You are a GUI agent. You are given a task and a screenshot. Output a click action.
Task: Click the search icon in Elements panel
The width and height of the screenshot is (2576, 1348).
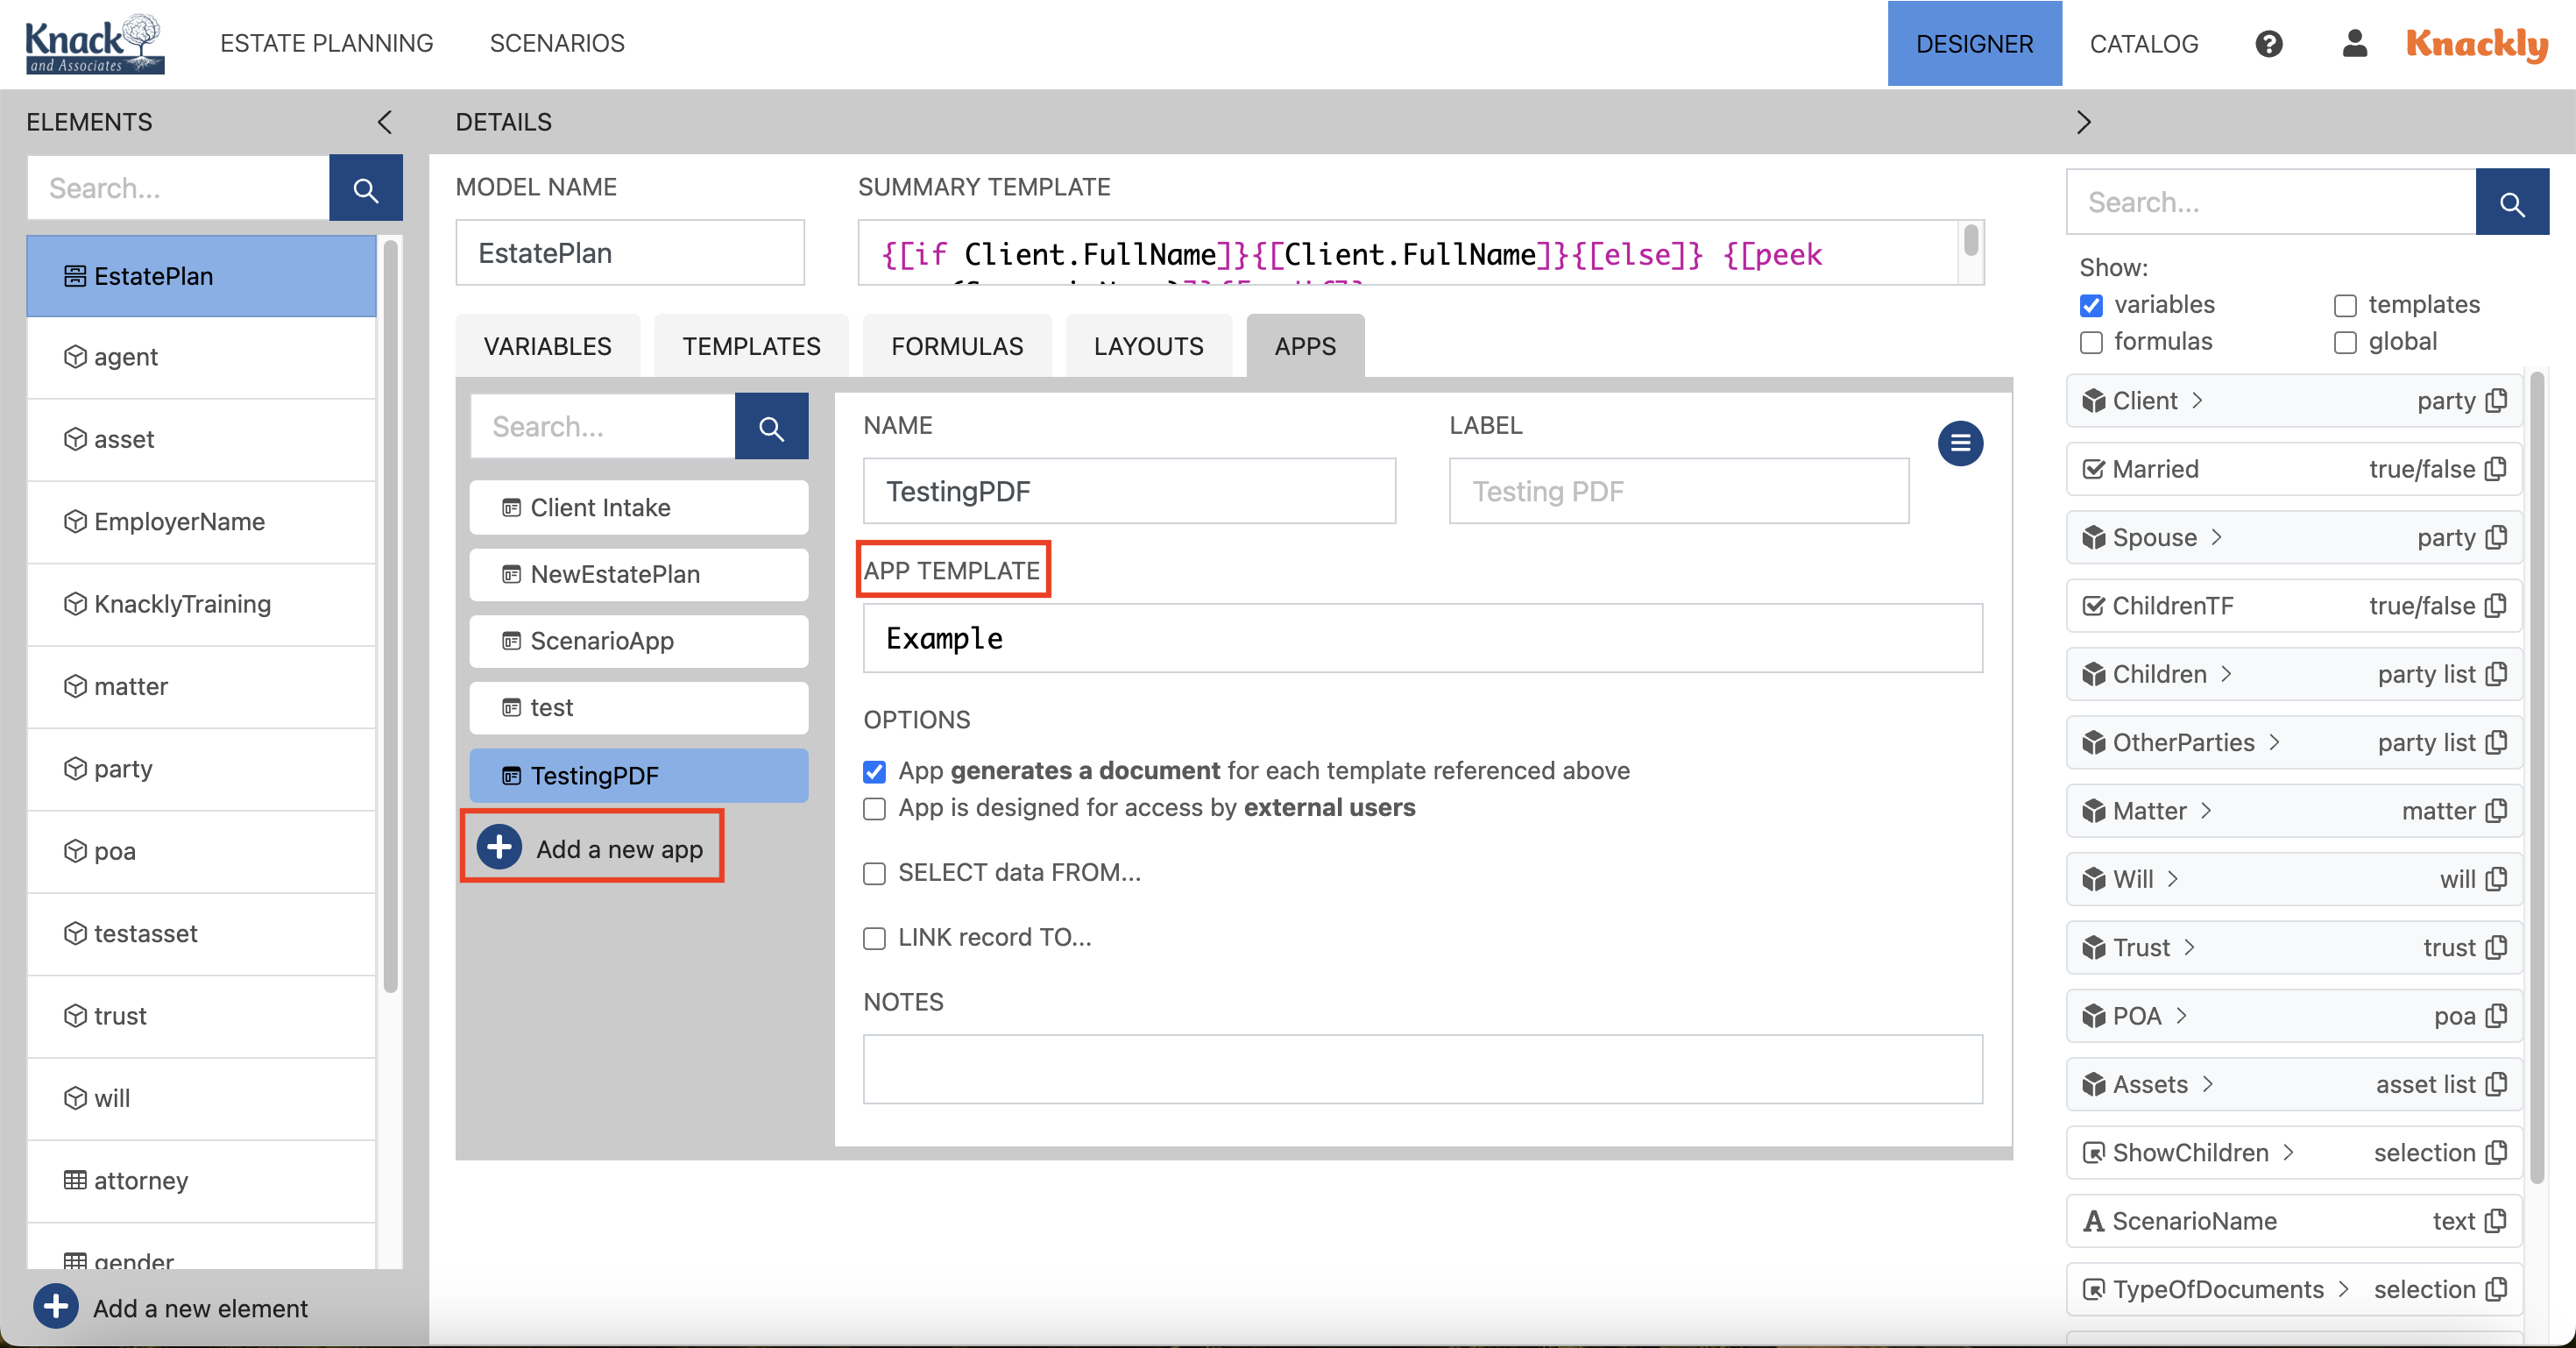(366, 188)
